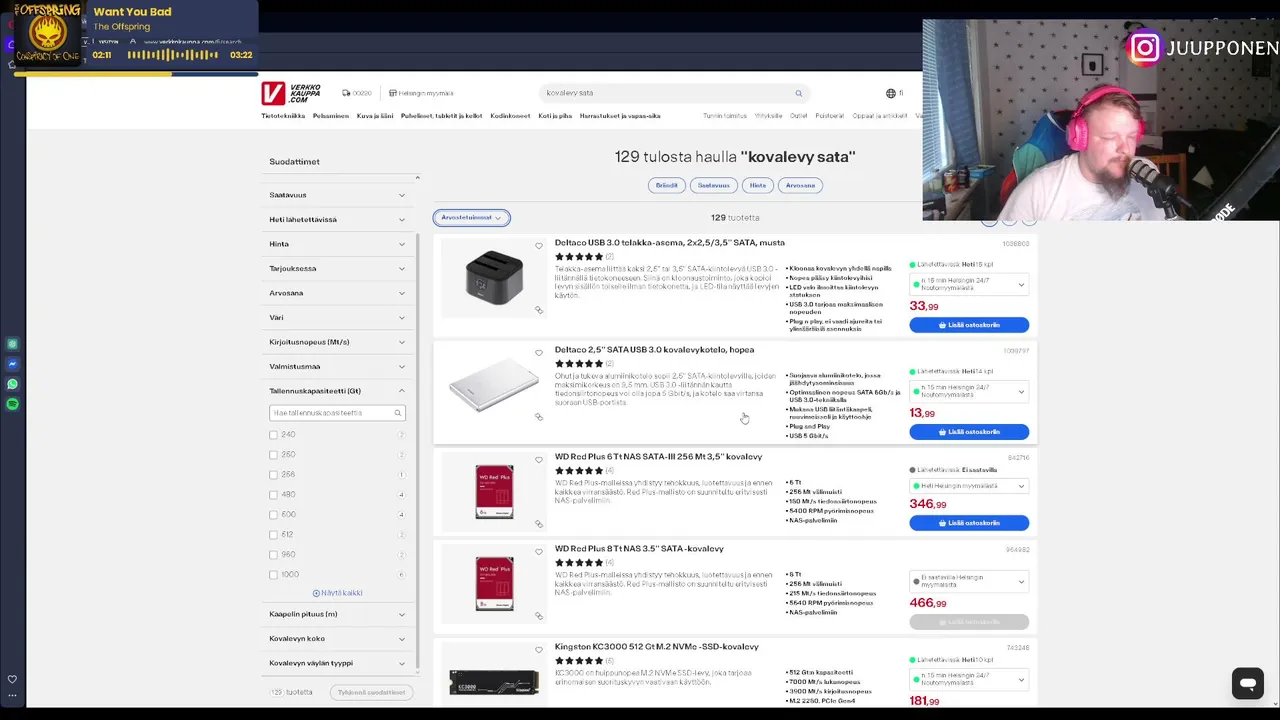The image size is (1280, 720).
Task: Open the chat support bubble
Action: (1248, 684)
